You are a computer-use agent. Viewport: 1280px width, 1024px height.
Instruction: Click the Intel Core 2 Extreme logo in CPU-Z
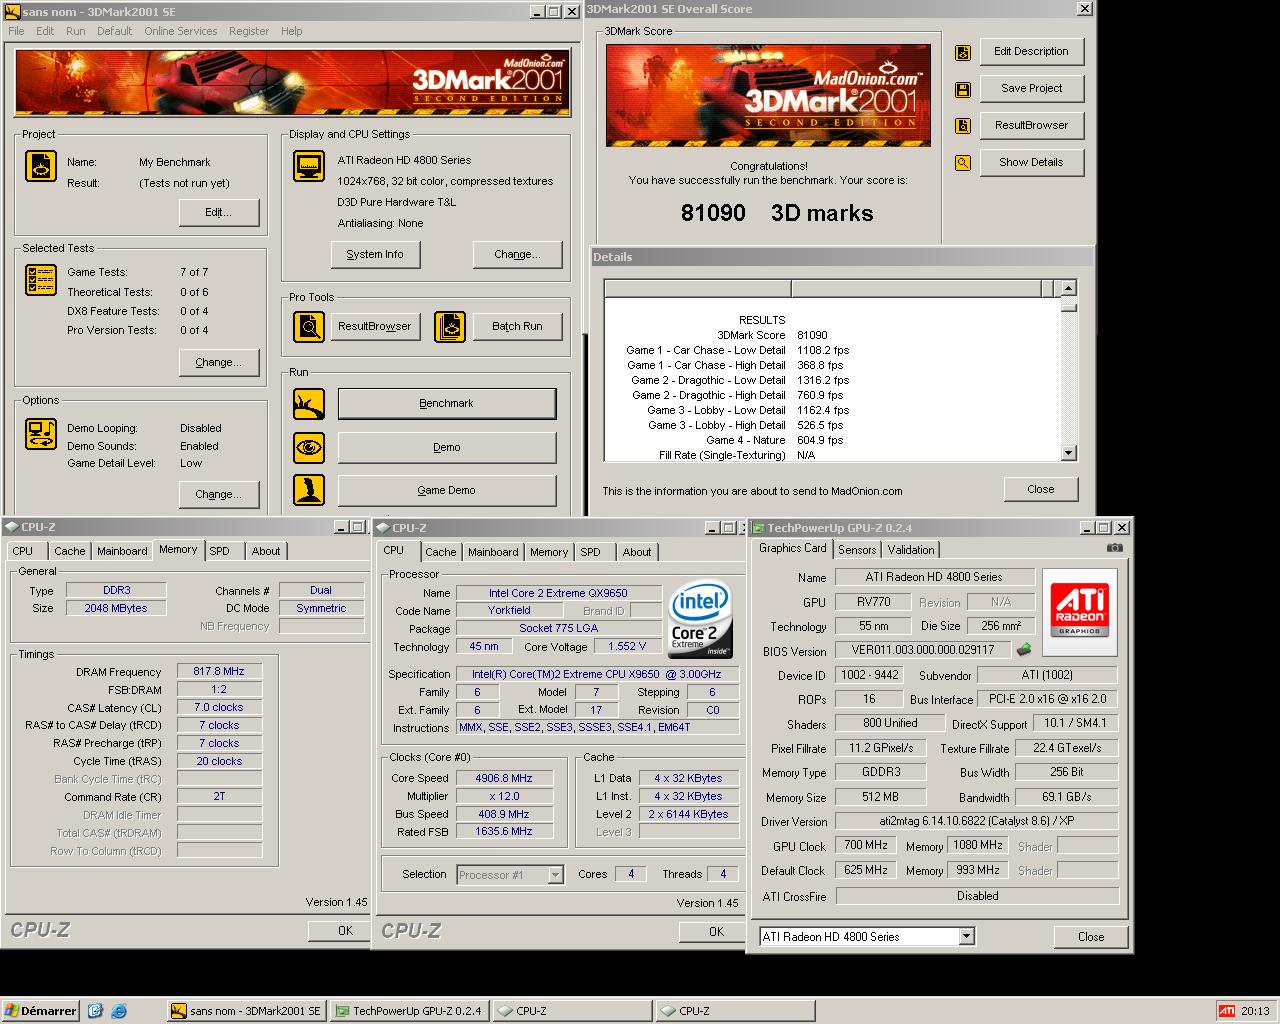[701, 620]
